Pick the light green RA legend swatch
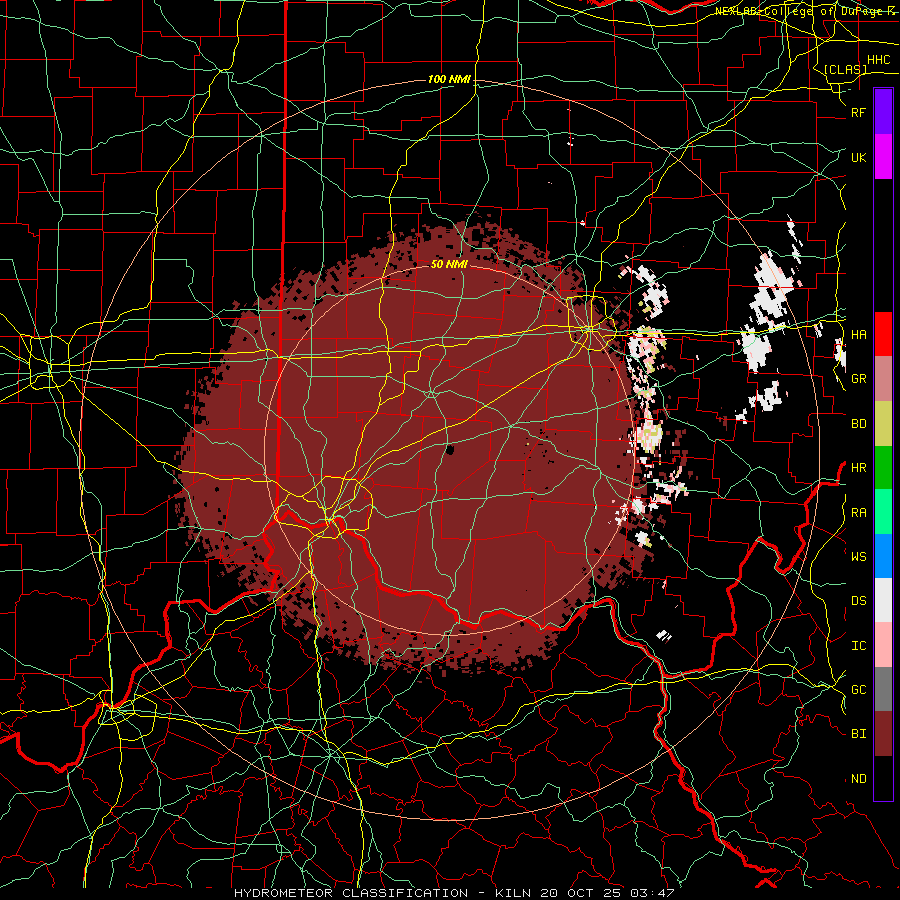The height and width of the screenshot is (900, 900). 883,512
